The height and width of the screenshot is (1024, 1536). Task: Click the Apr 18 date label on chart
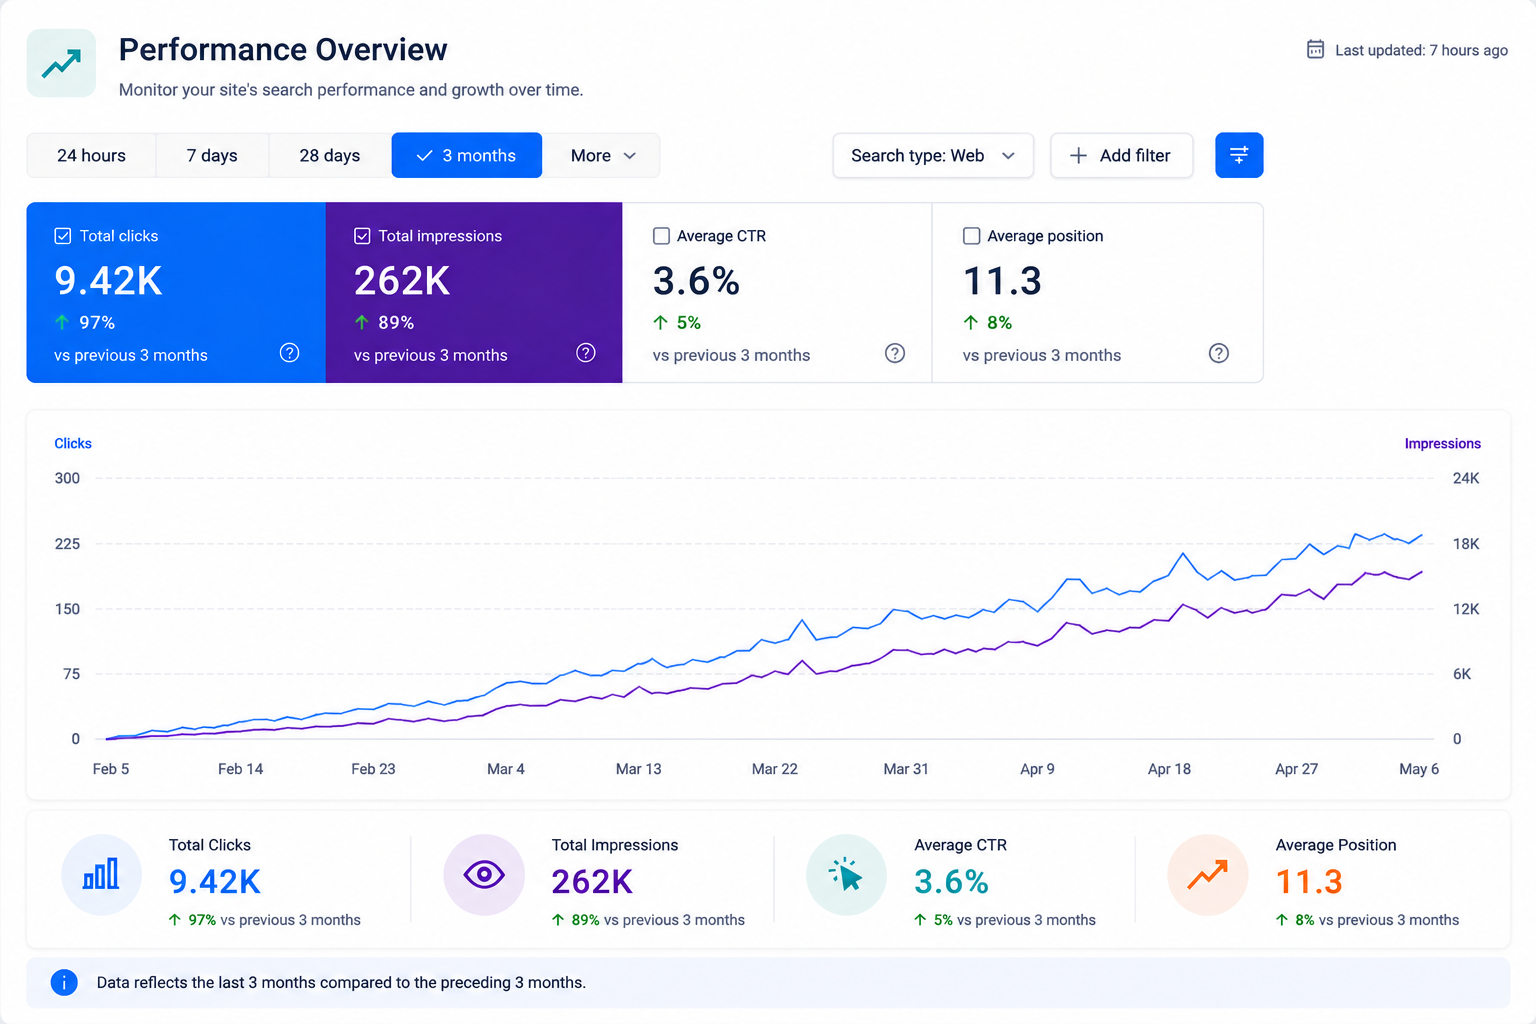[1169, 769]
